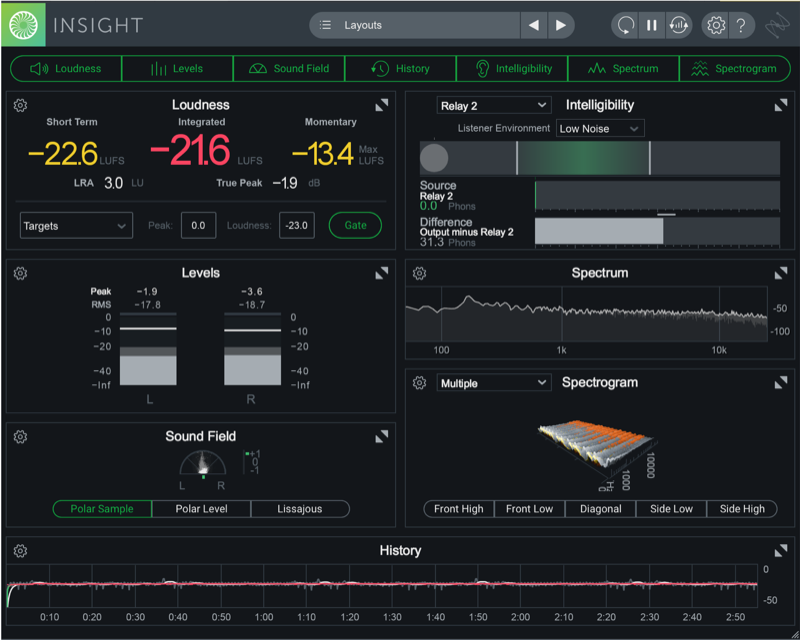Click the LRA value 3.0

tap(113, 183)
